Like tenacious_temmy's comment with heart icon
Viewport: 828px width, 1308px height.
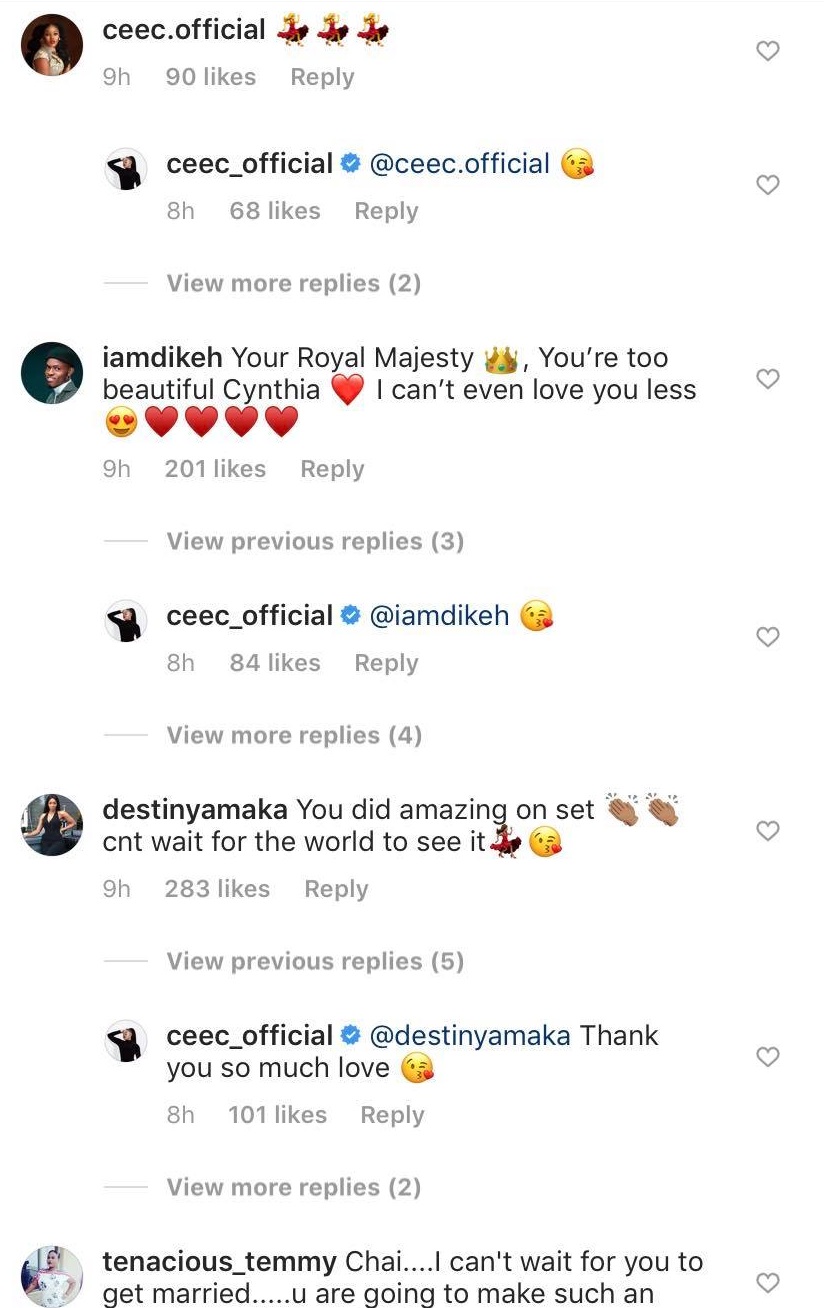(767, 1283)
